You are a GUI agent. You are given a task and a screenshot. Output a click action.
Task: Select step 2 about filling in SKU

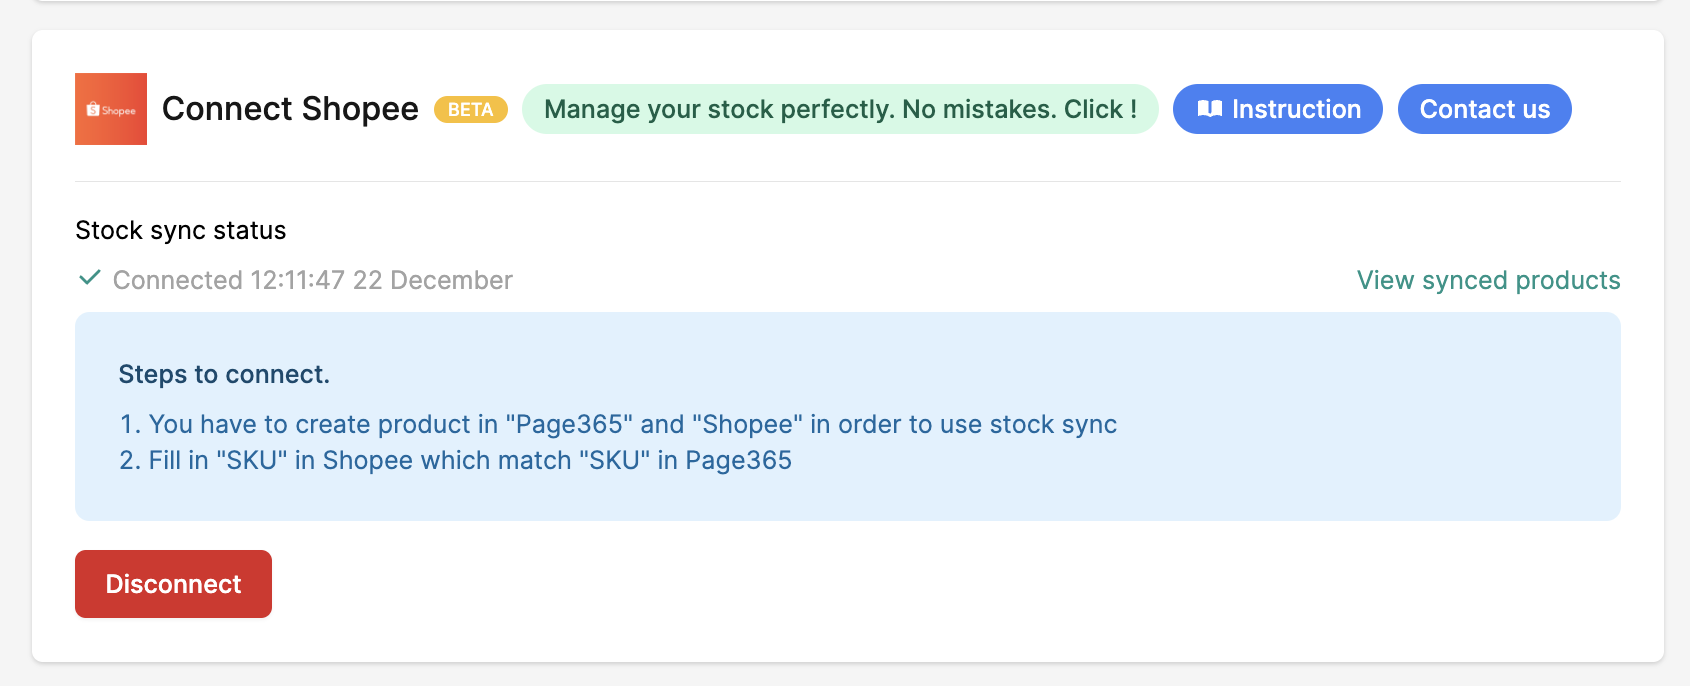[x=455, y=460]
